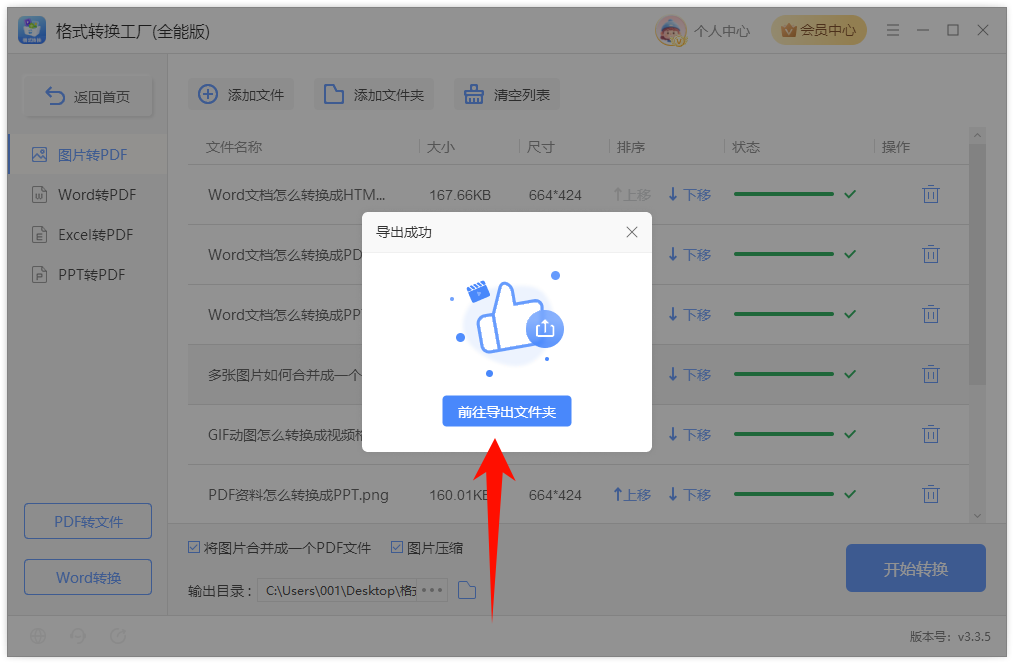Click progress bar of 多张图片如何合并 row

[784, 374]
